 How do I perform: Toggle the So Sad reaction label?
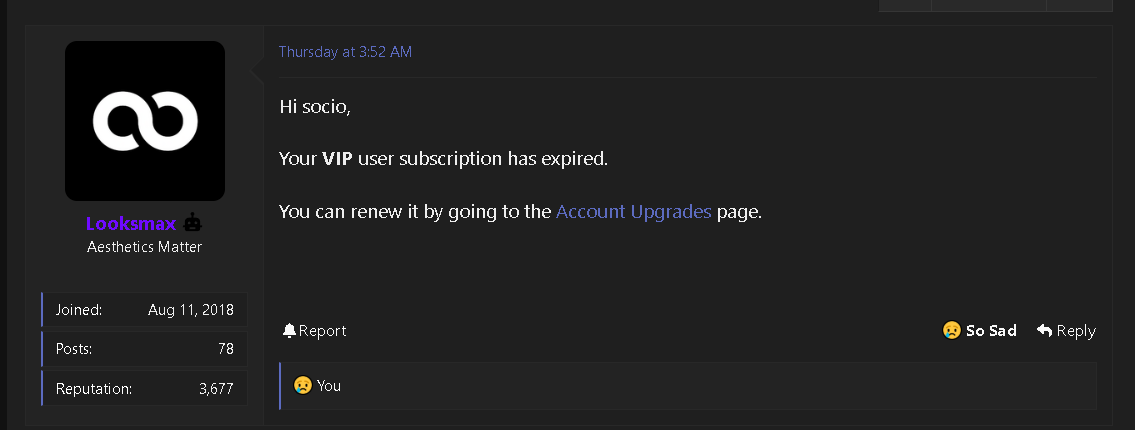click(991, 330)
